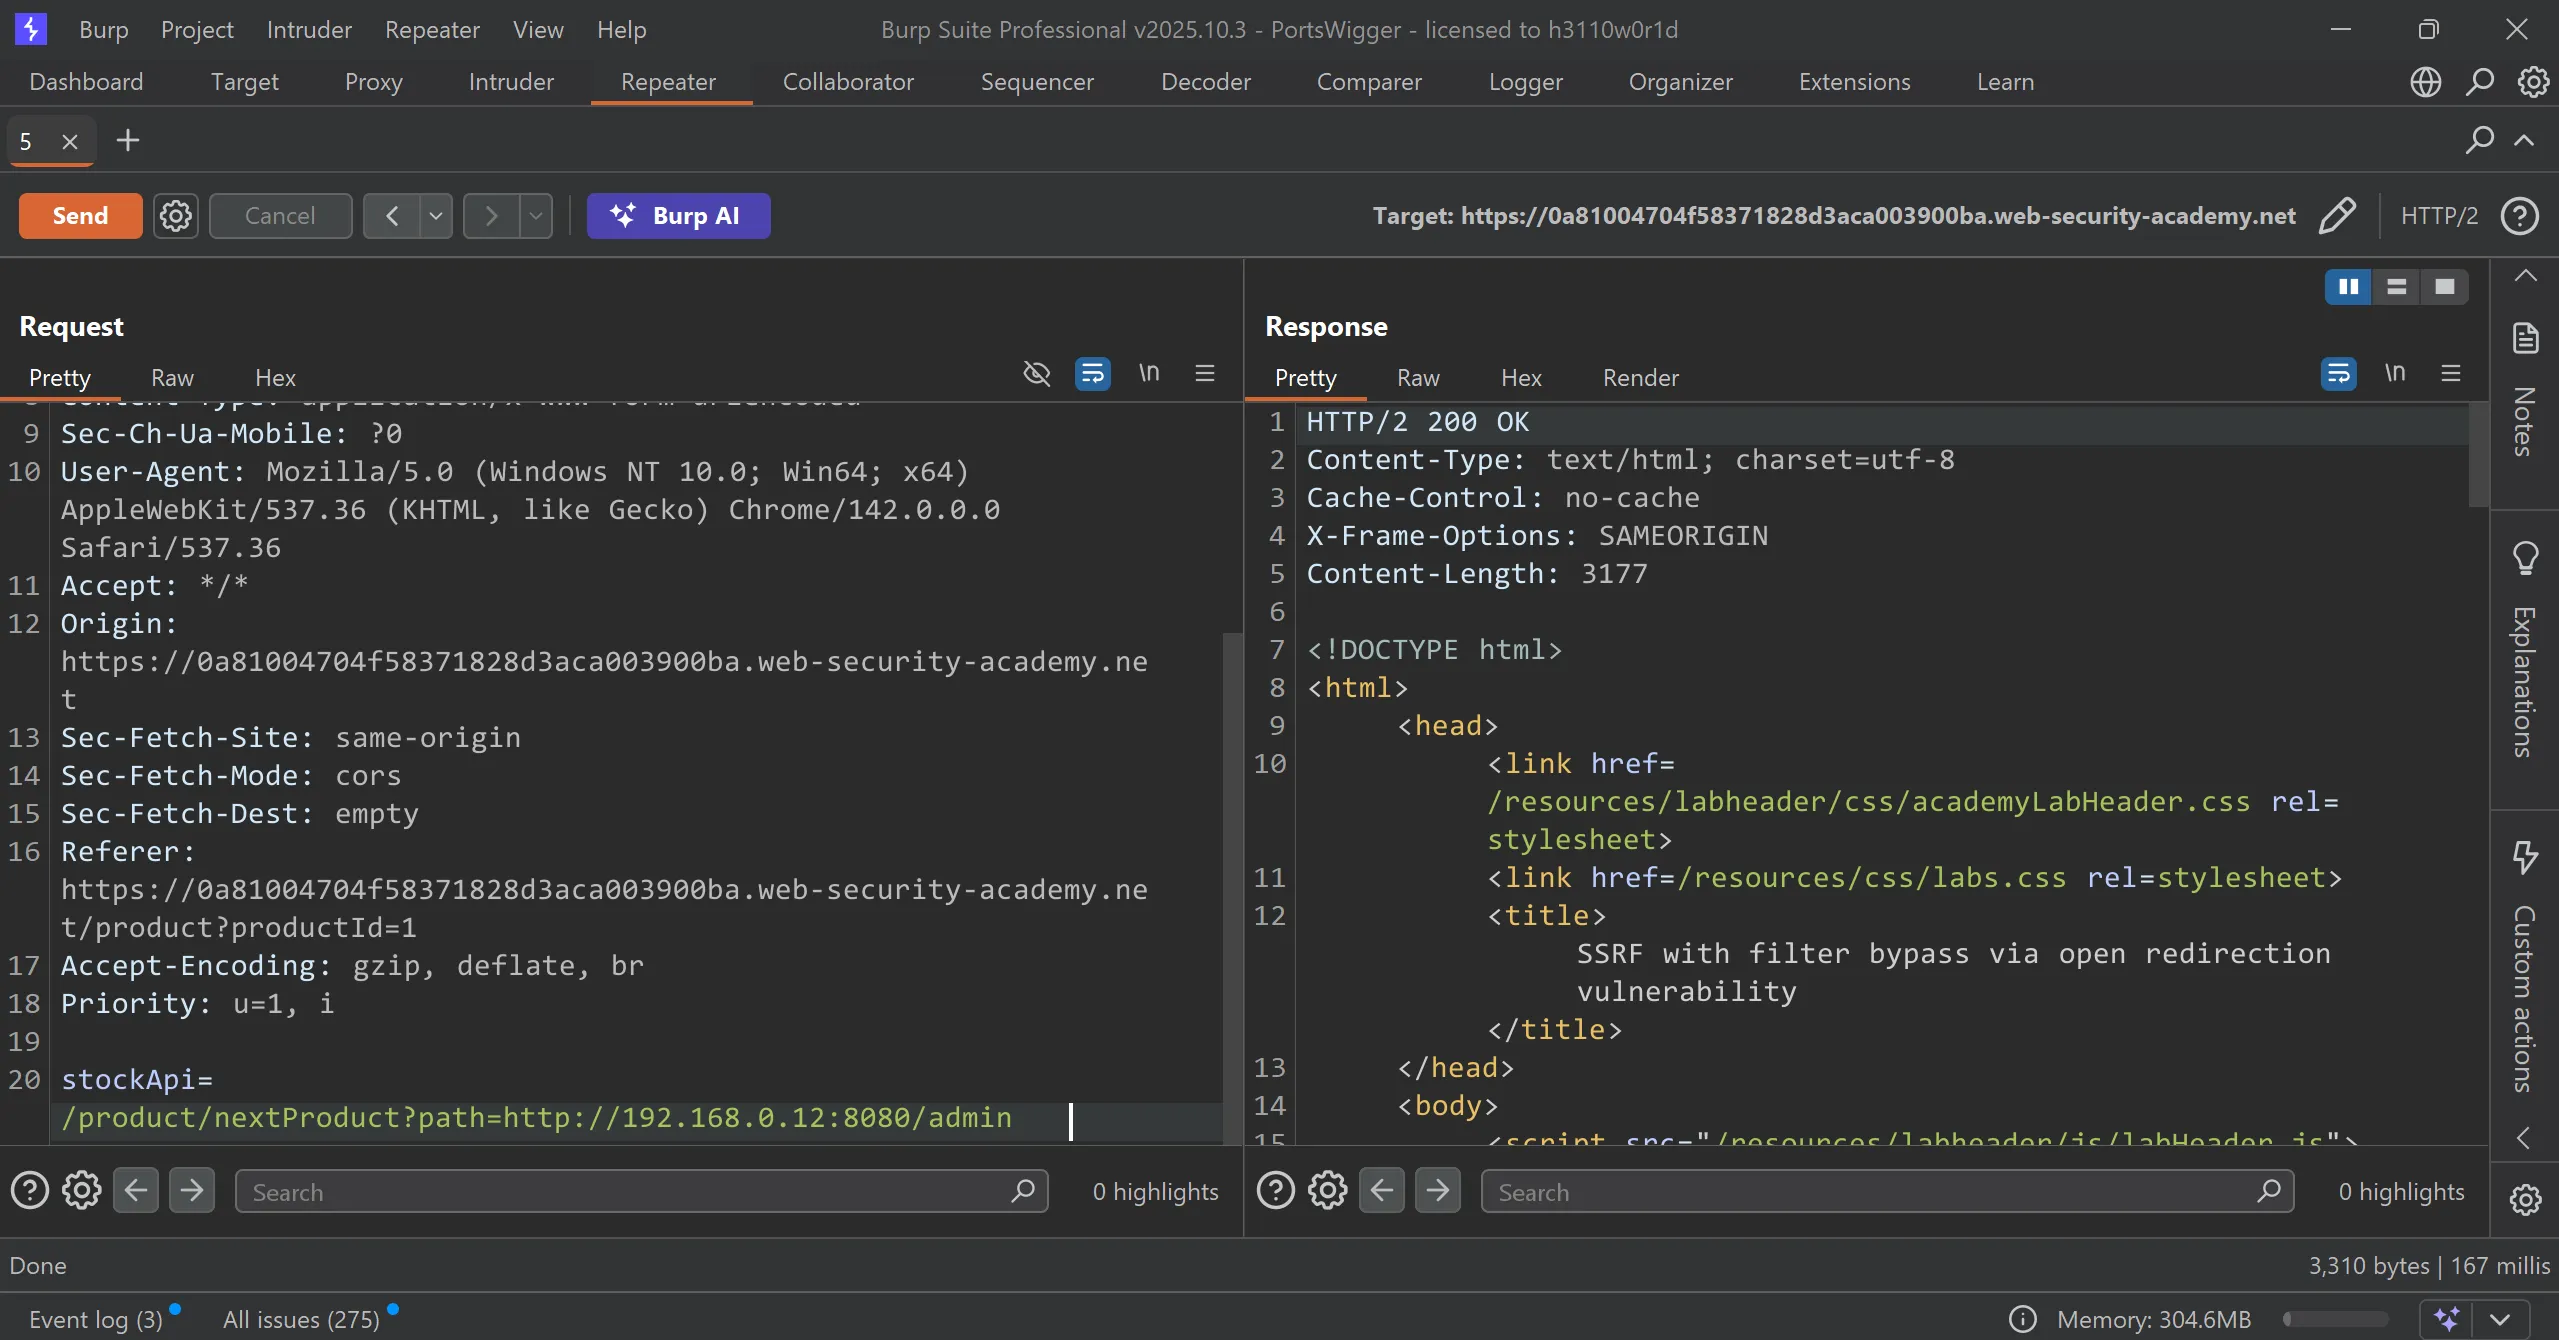
Task: Toggle show newlines in Response panel
Action: click(x=2394, y=374)
